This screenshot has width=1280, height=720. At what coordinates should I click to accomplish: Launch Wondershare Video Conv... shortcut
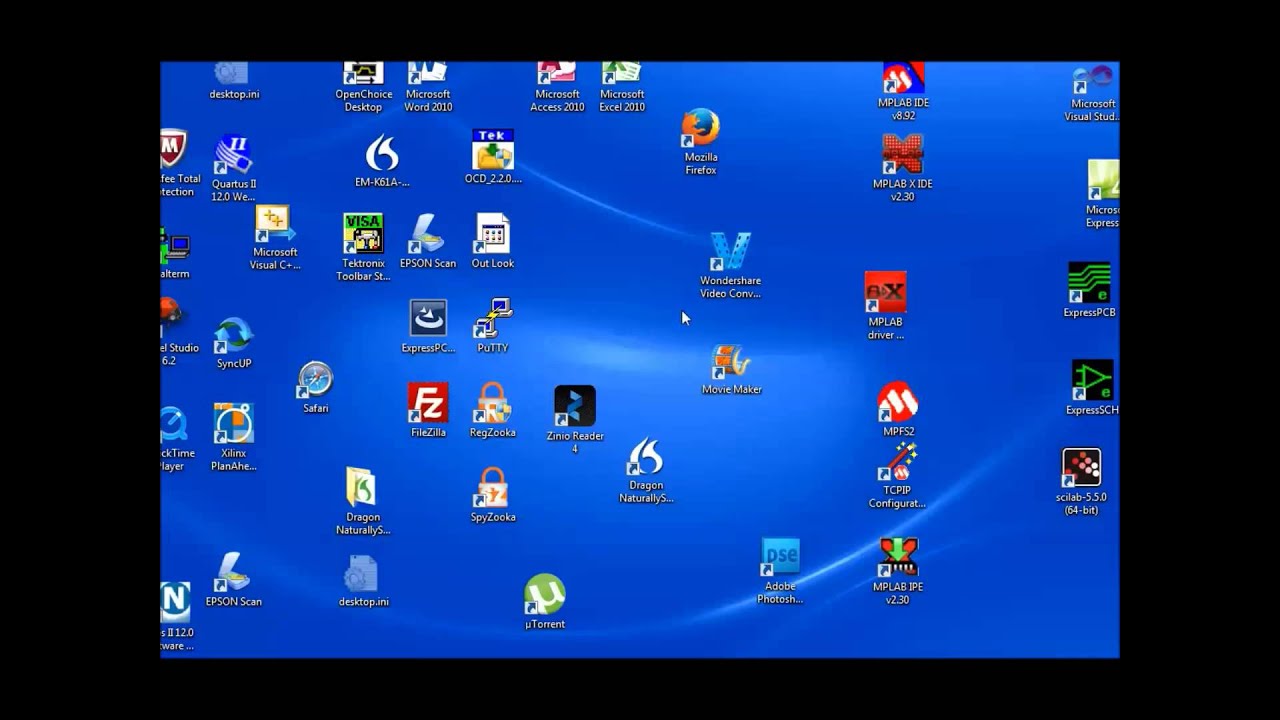[730, 265]
